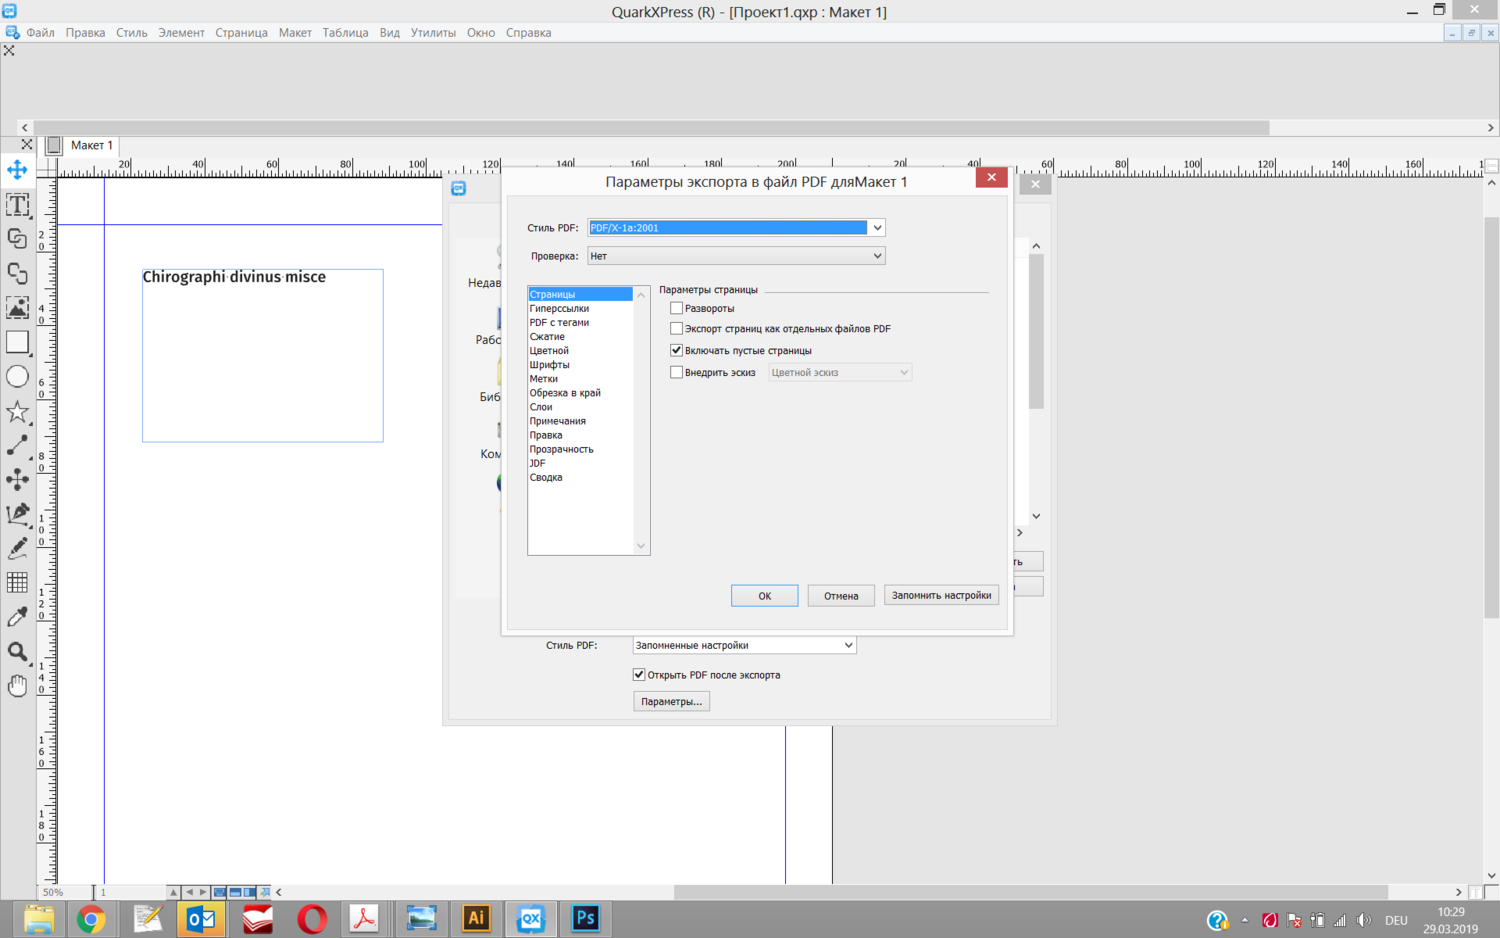Open the Таблица menu
1500x938 pixels.
pyautogui.click(x=345, y=33)
